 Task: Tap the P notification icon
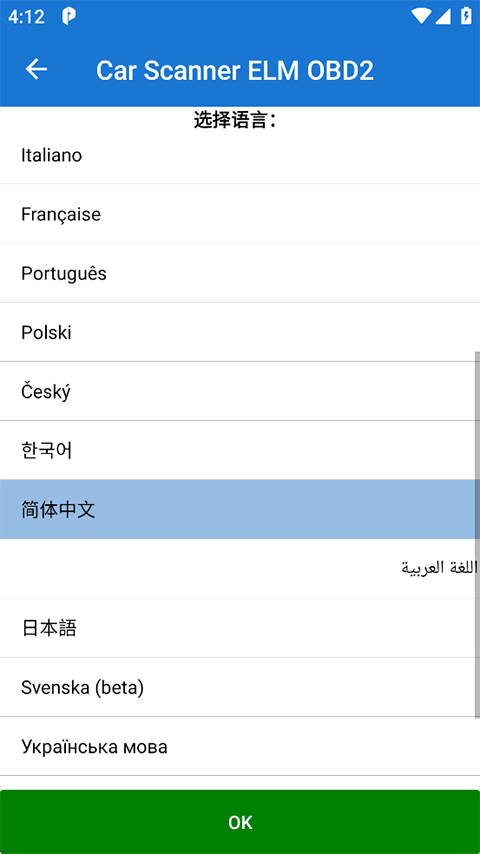pos(69,16)
